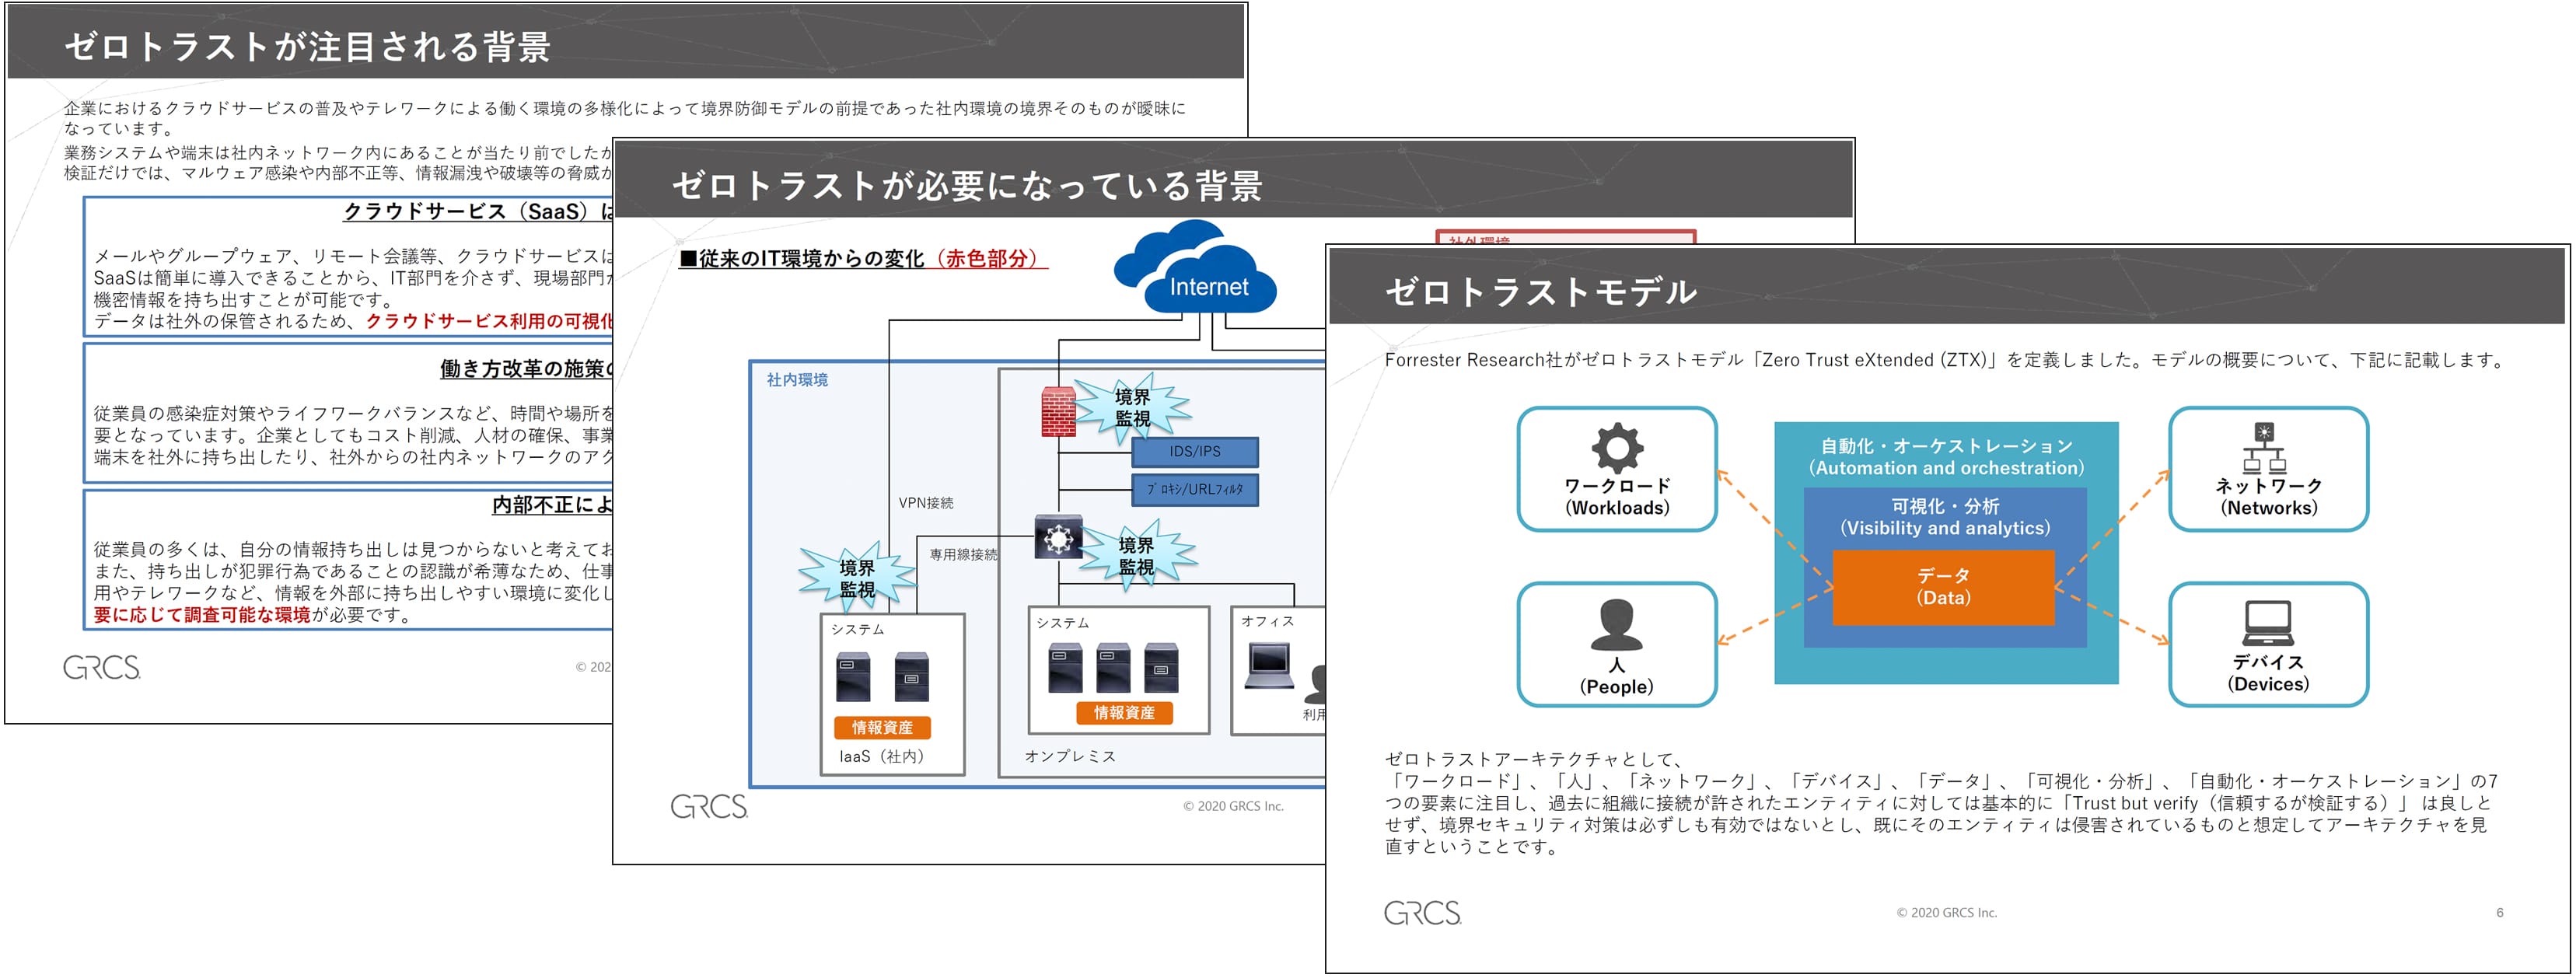The image size is (2576, 978).
Task: Click the オフィス label
Action: pyautogui.click(x=1267, y=621)
